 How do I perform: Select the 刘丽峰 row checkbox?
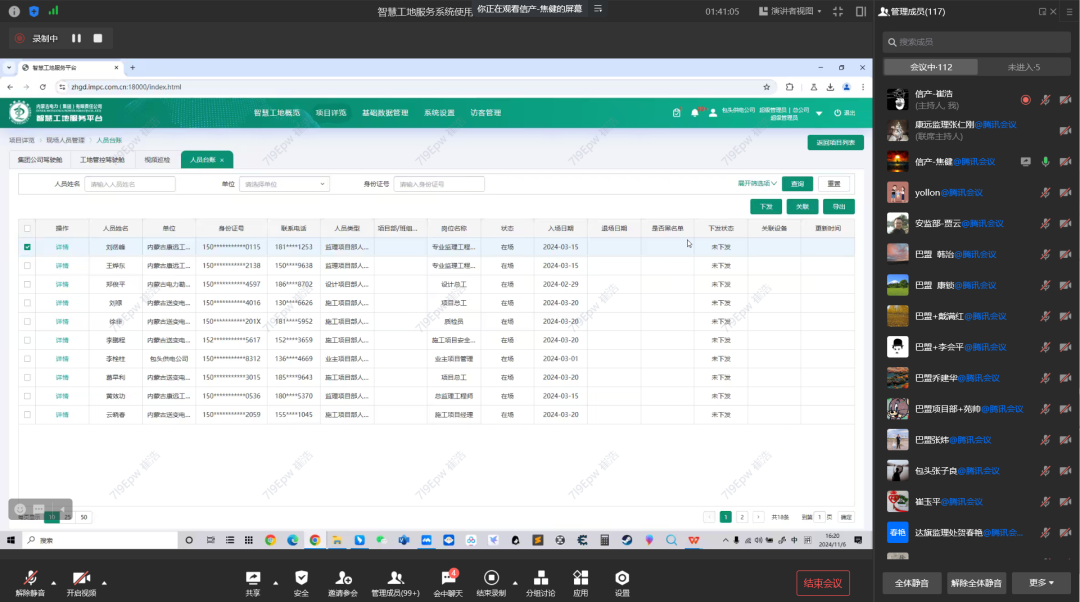(28, 247)
